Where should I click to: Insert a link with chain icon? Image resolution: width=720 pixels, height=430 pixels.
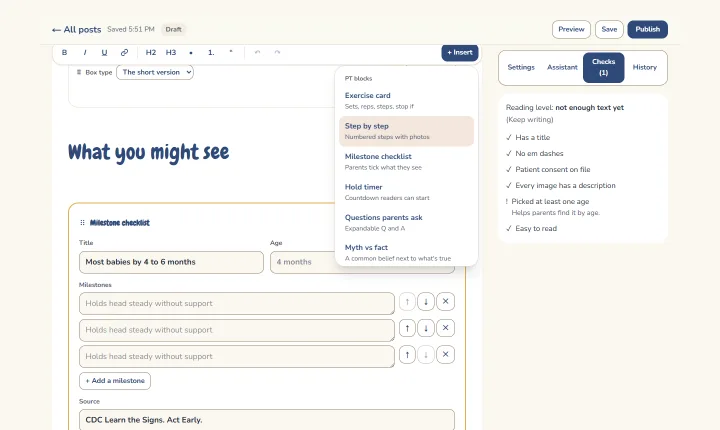click(124, 52)
